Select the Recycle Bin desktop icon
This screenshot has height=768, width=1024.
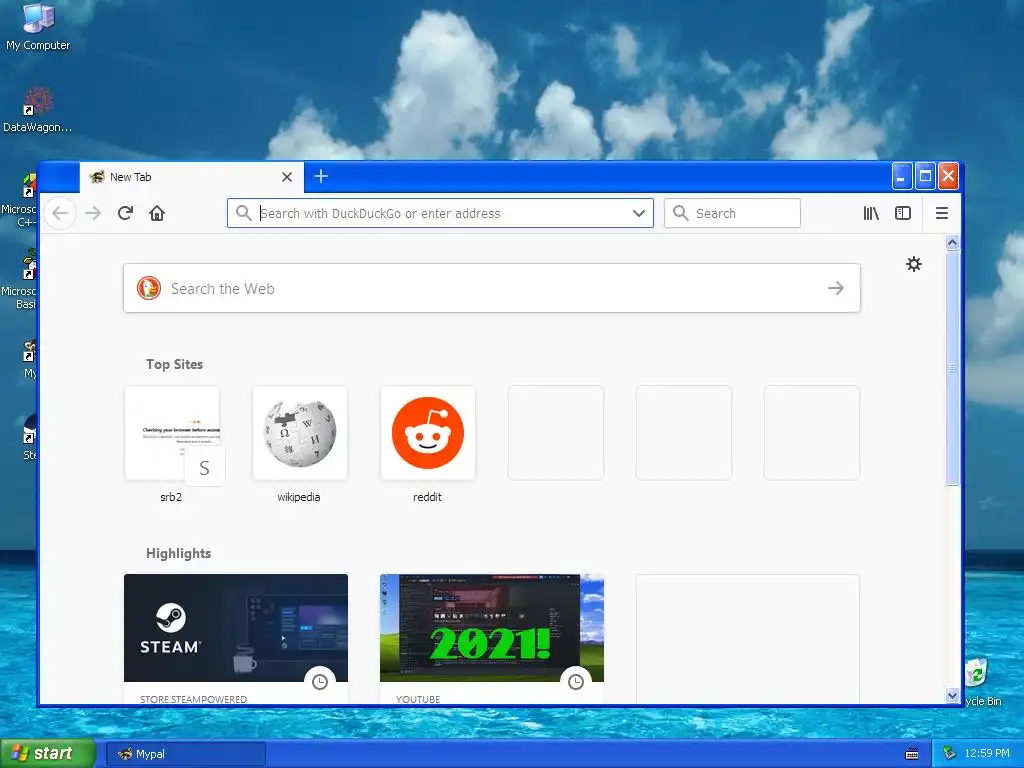(x=982, y=682)
